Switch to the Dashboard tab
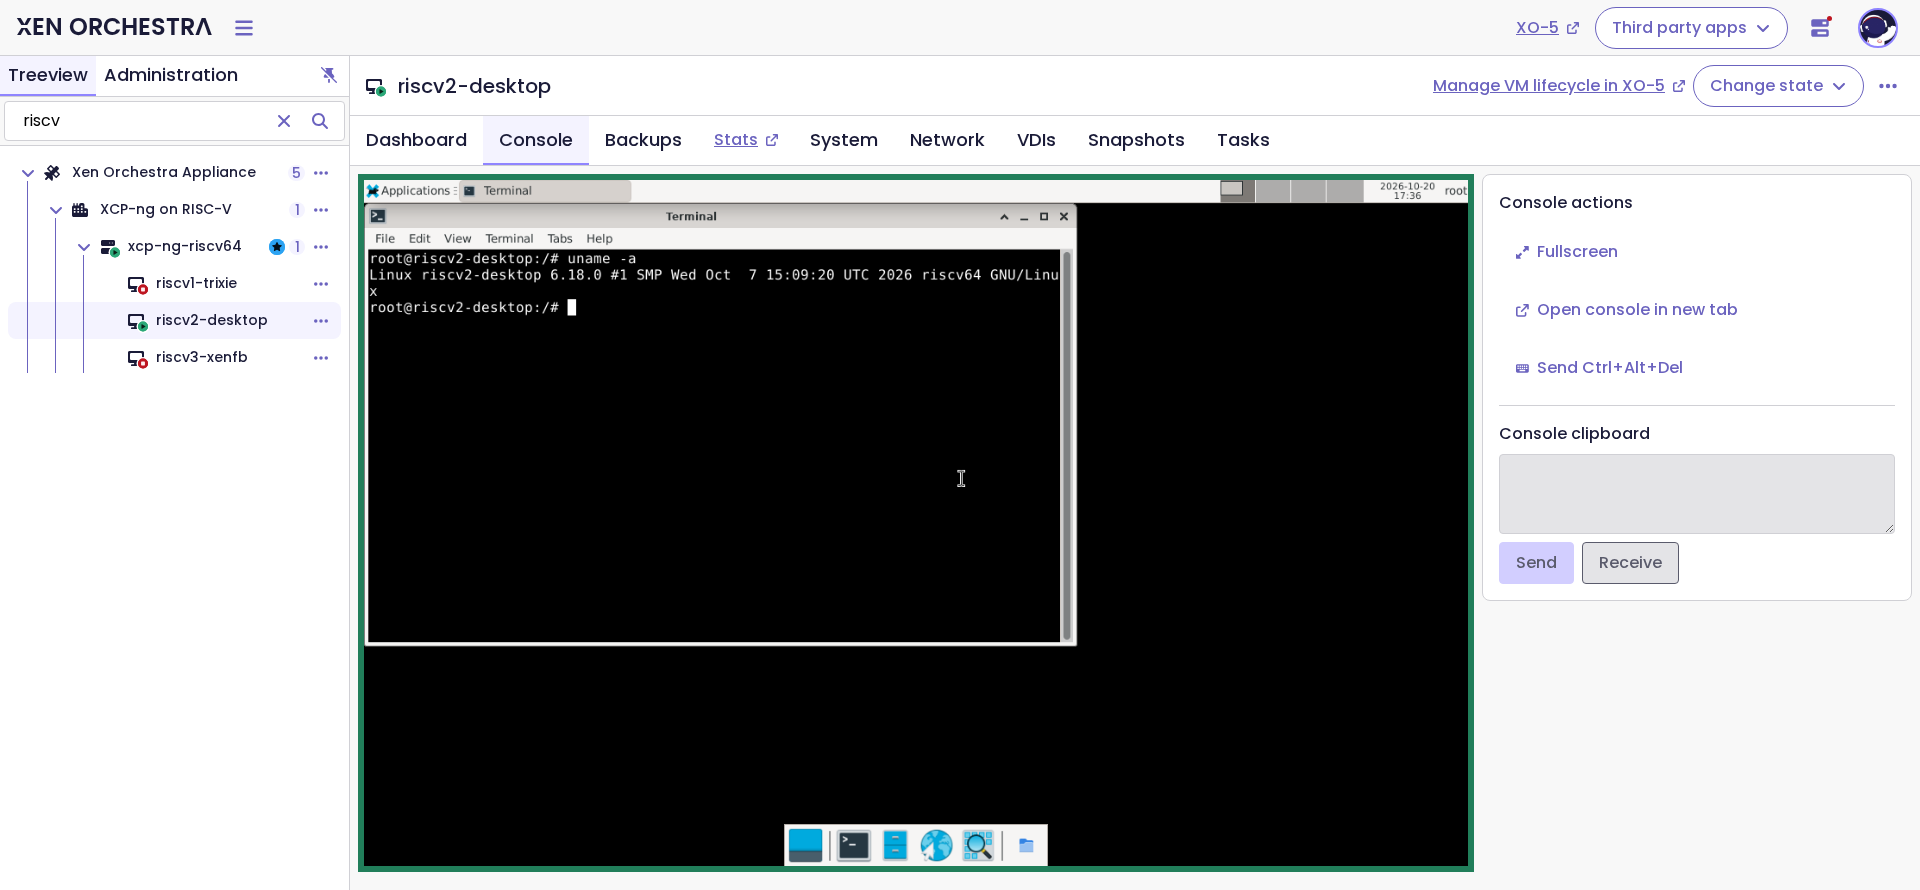Viewport: 1920px width, 890px height. pyautogui.click(x=416, y=140)
